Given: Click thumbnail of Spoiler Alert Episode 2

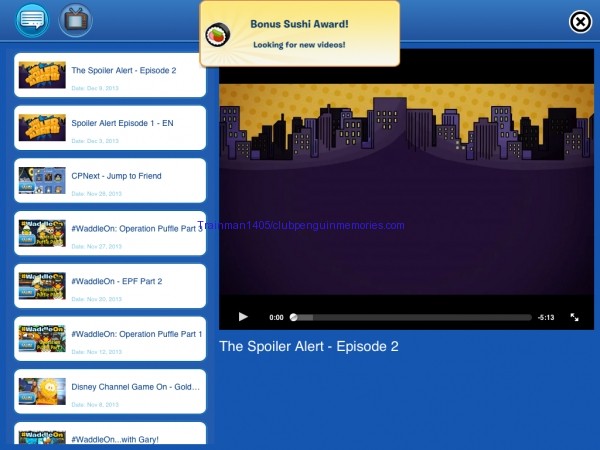Looking at the screenshot, I should tap(42, 75).
